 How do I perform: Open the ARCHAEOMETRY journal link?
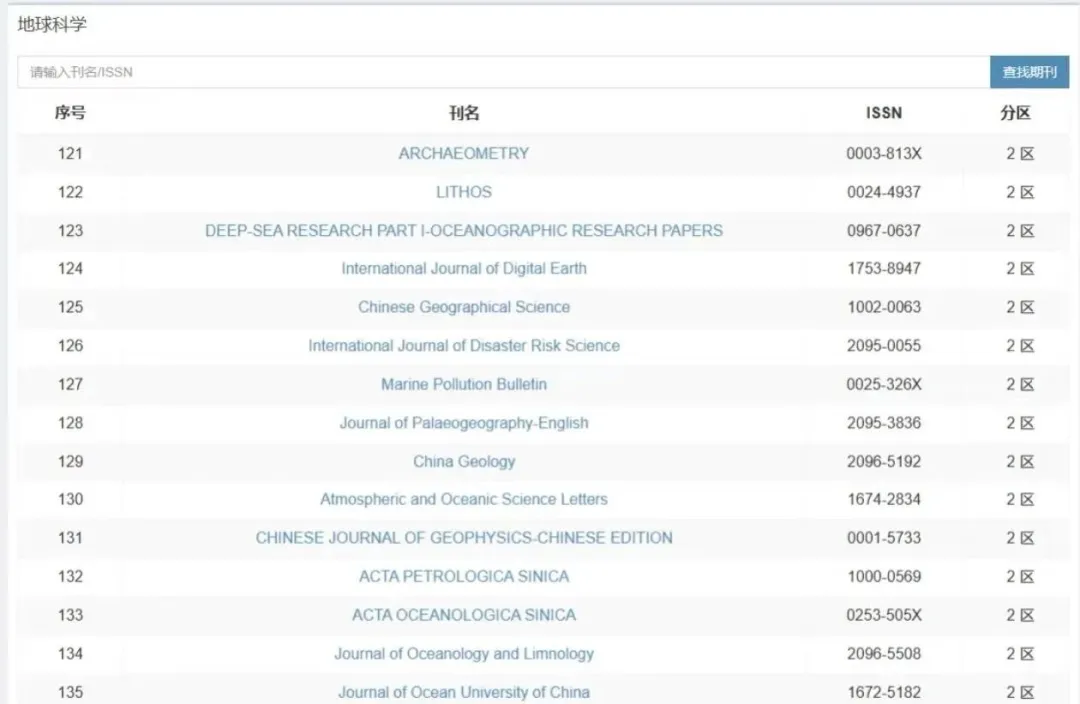464,154
